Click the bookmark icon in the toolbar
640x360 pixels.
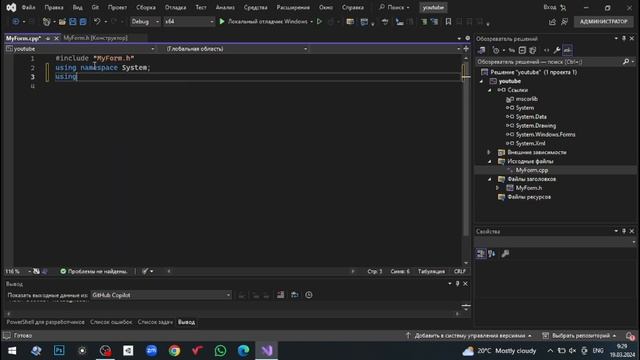point(448,21)
